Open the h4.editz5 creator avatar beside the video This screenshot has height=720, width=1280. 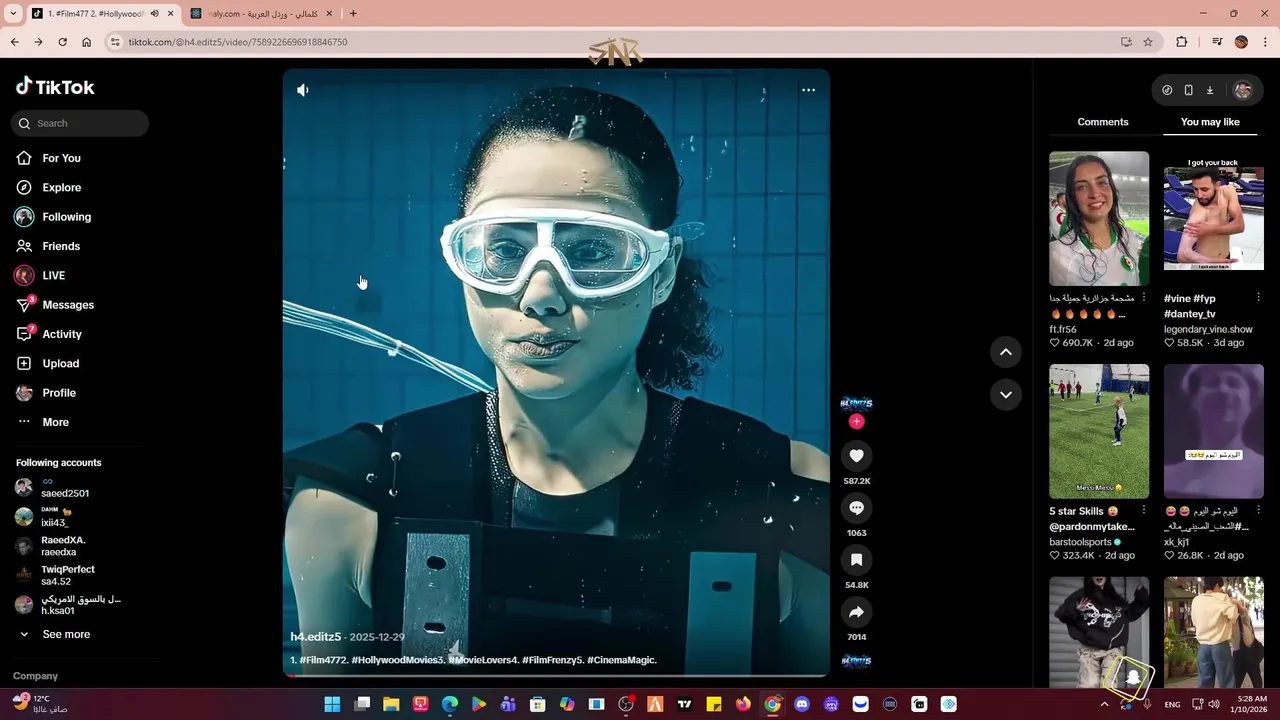(856, 403)
